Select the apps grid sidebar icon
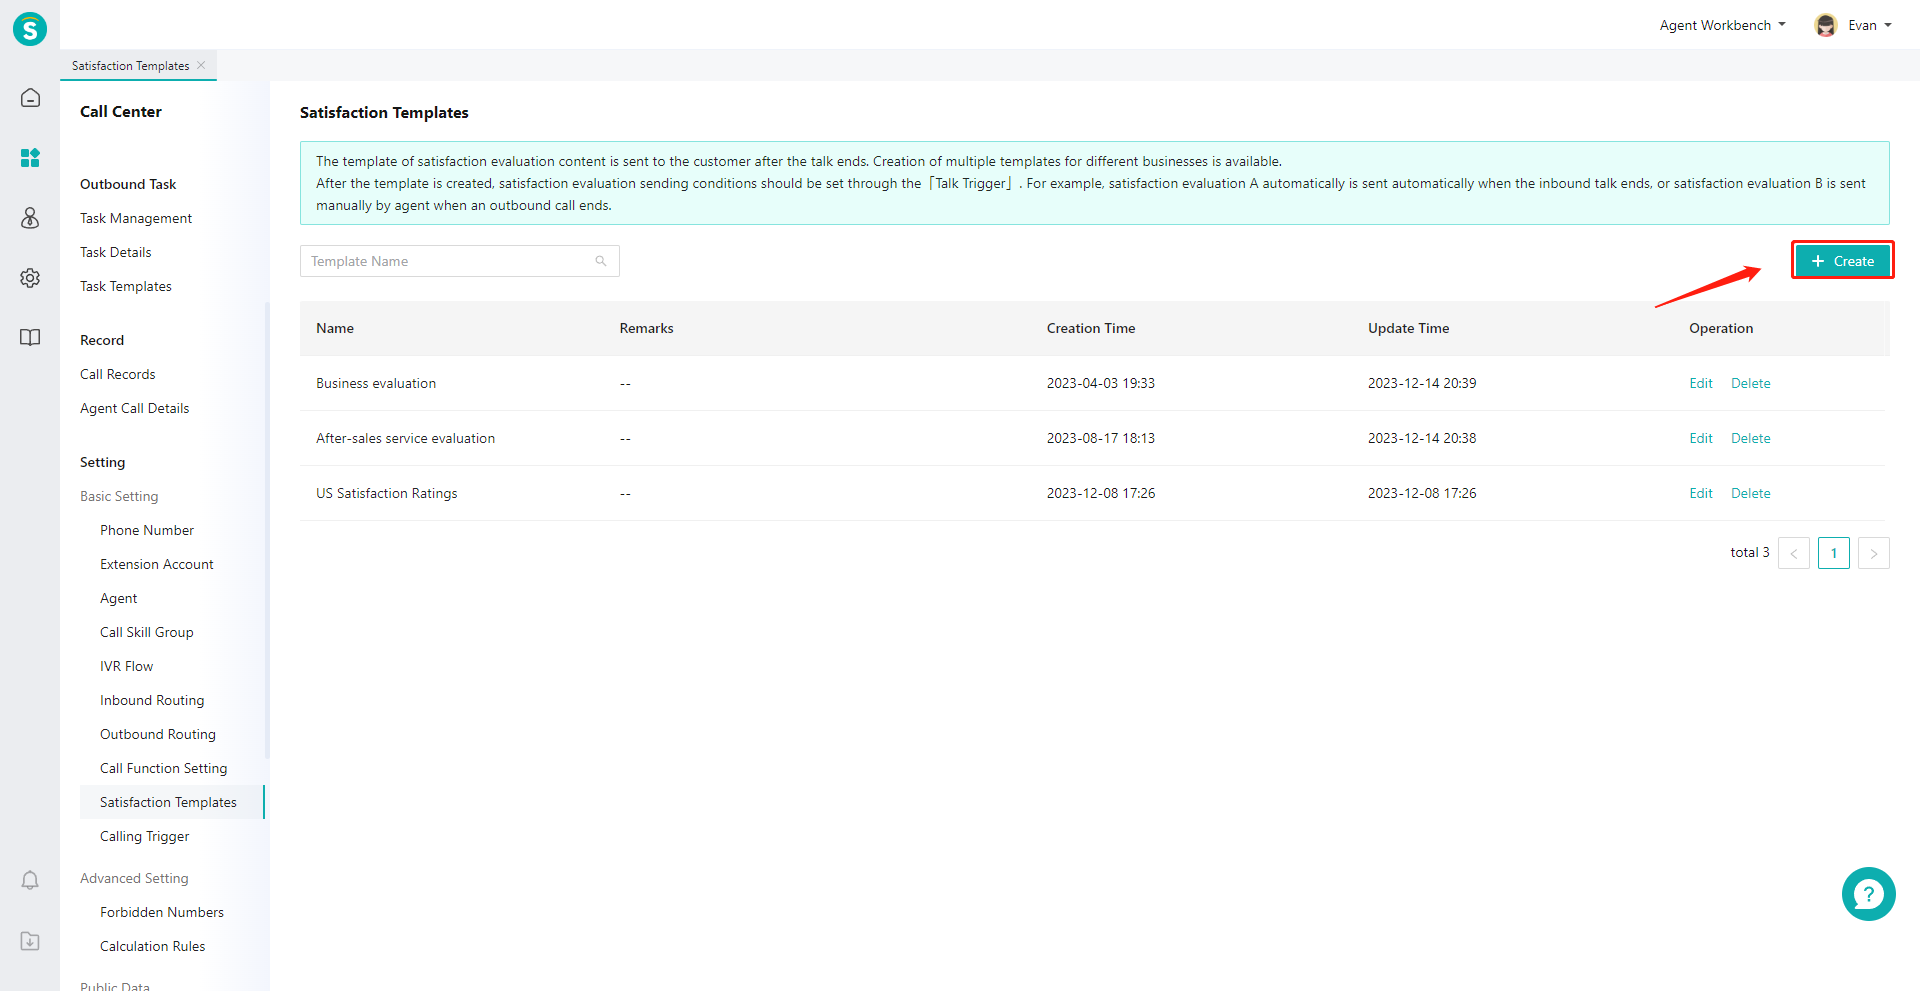 30,158
